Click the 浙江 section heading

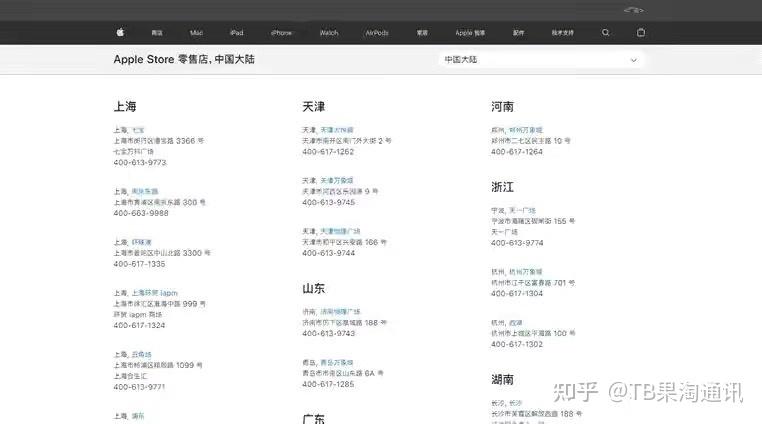(502, 187)
